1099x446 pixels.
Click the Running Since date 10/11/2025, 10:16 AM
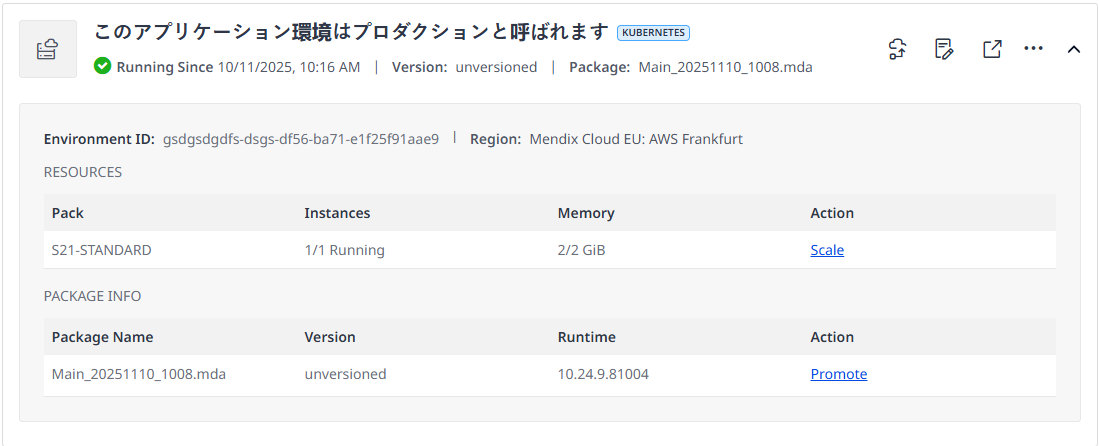click(289, 67)
